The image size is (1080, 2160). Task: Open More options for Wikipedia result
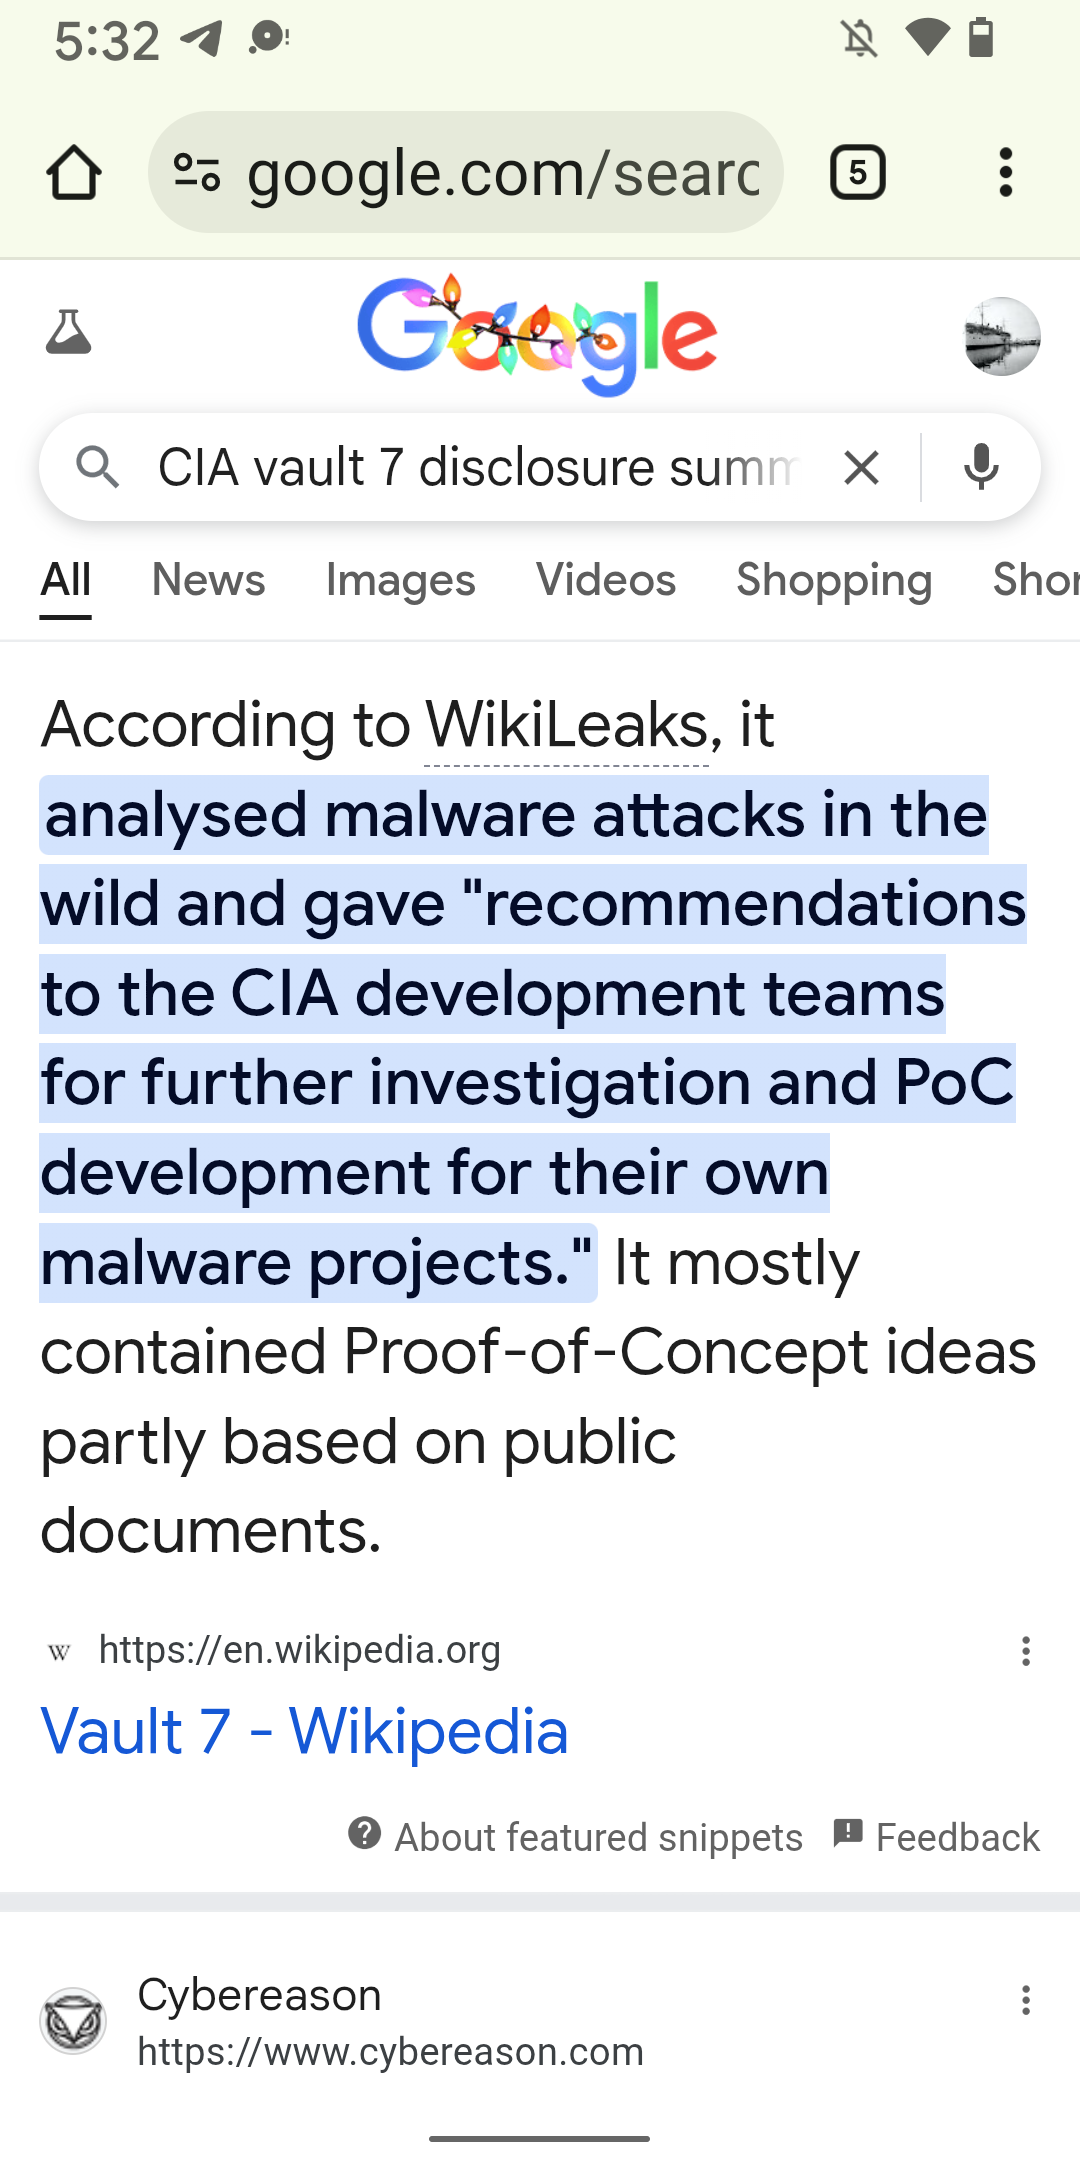(1025, 1651)
